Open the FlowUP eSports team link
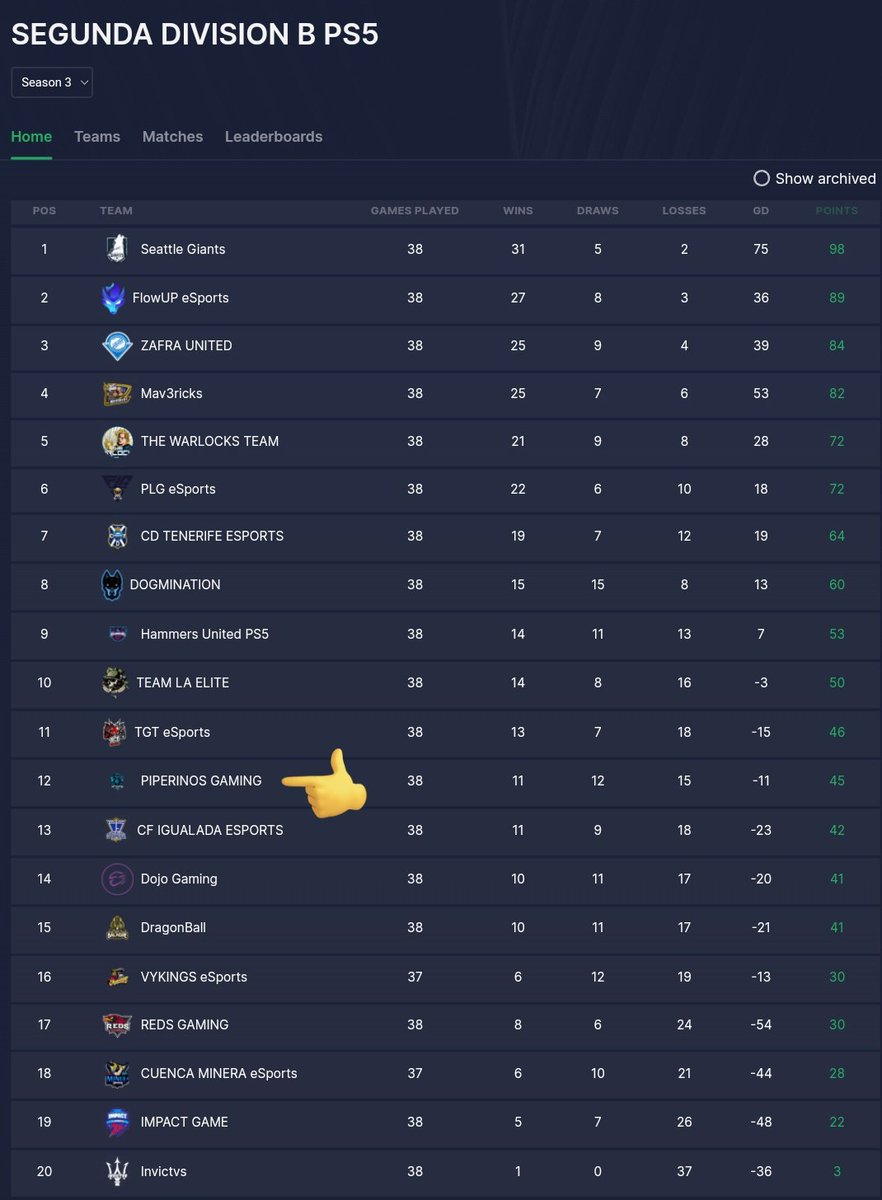 coord(180,297)
